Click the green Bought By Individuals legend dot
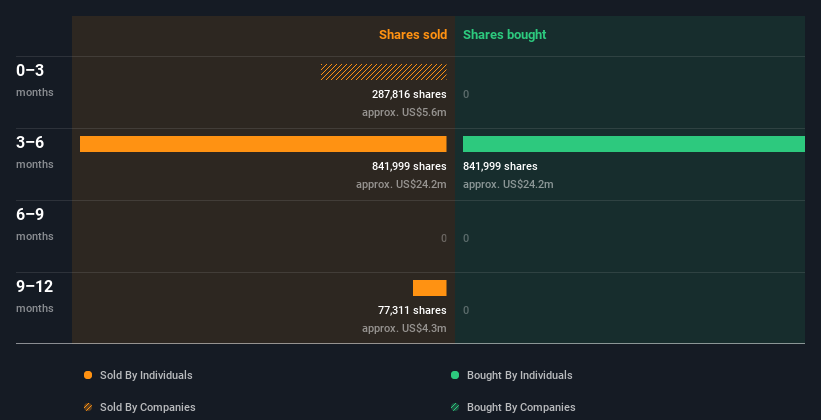Screen dimensions: 821x420 pos(455,375)
